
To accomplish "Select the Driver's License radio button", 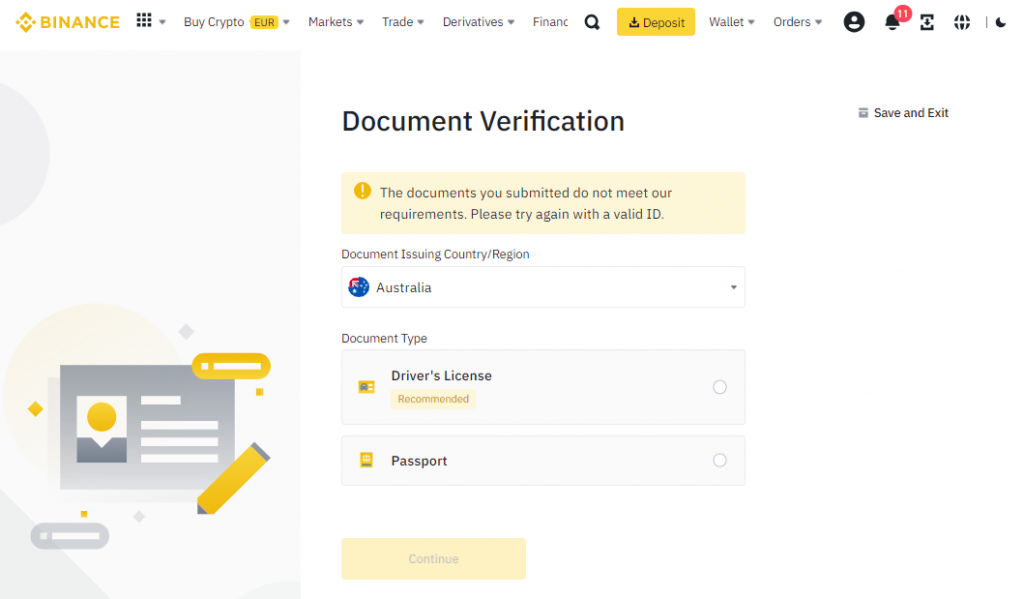I will pos(719,387).
